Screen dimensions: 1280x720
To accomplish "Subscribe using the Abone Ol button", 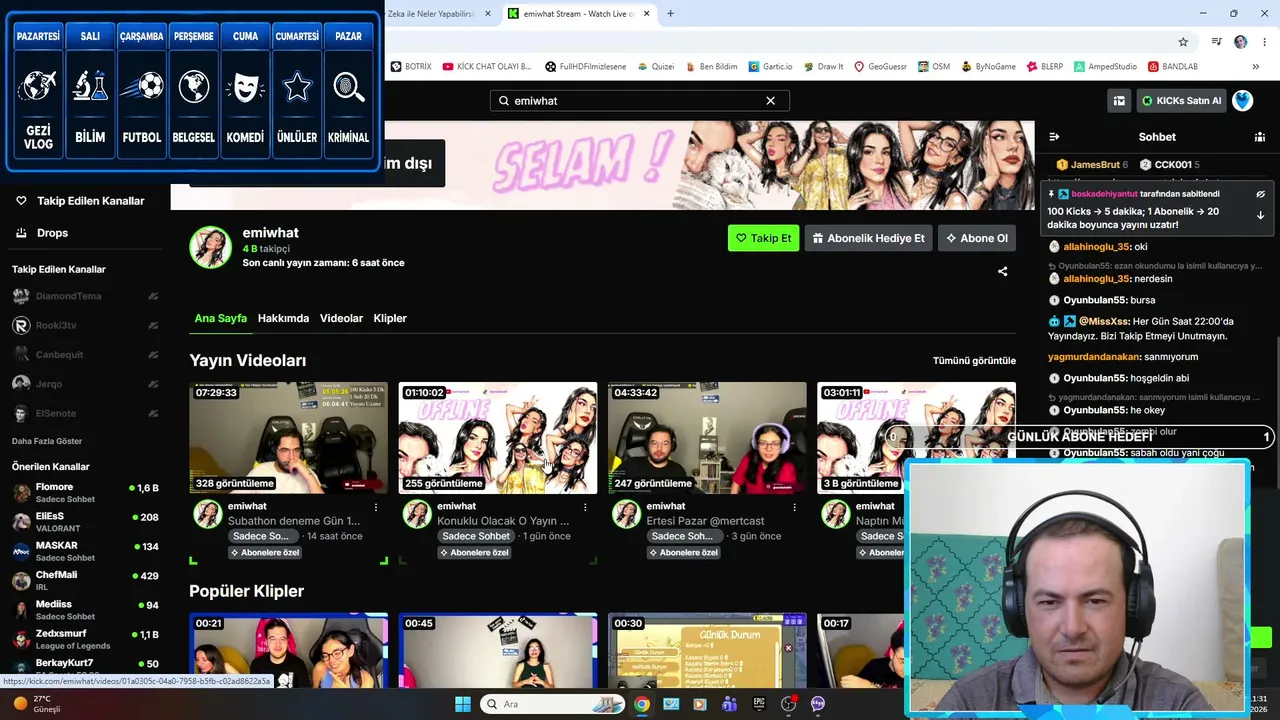I will 976,238.
